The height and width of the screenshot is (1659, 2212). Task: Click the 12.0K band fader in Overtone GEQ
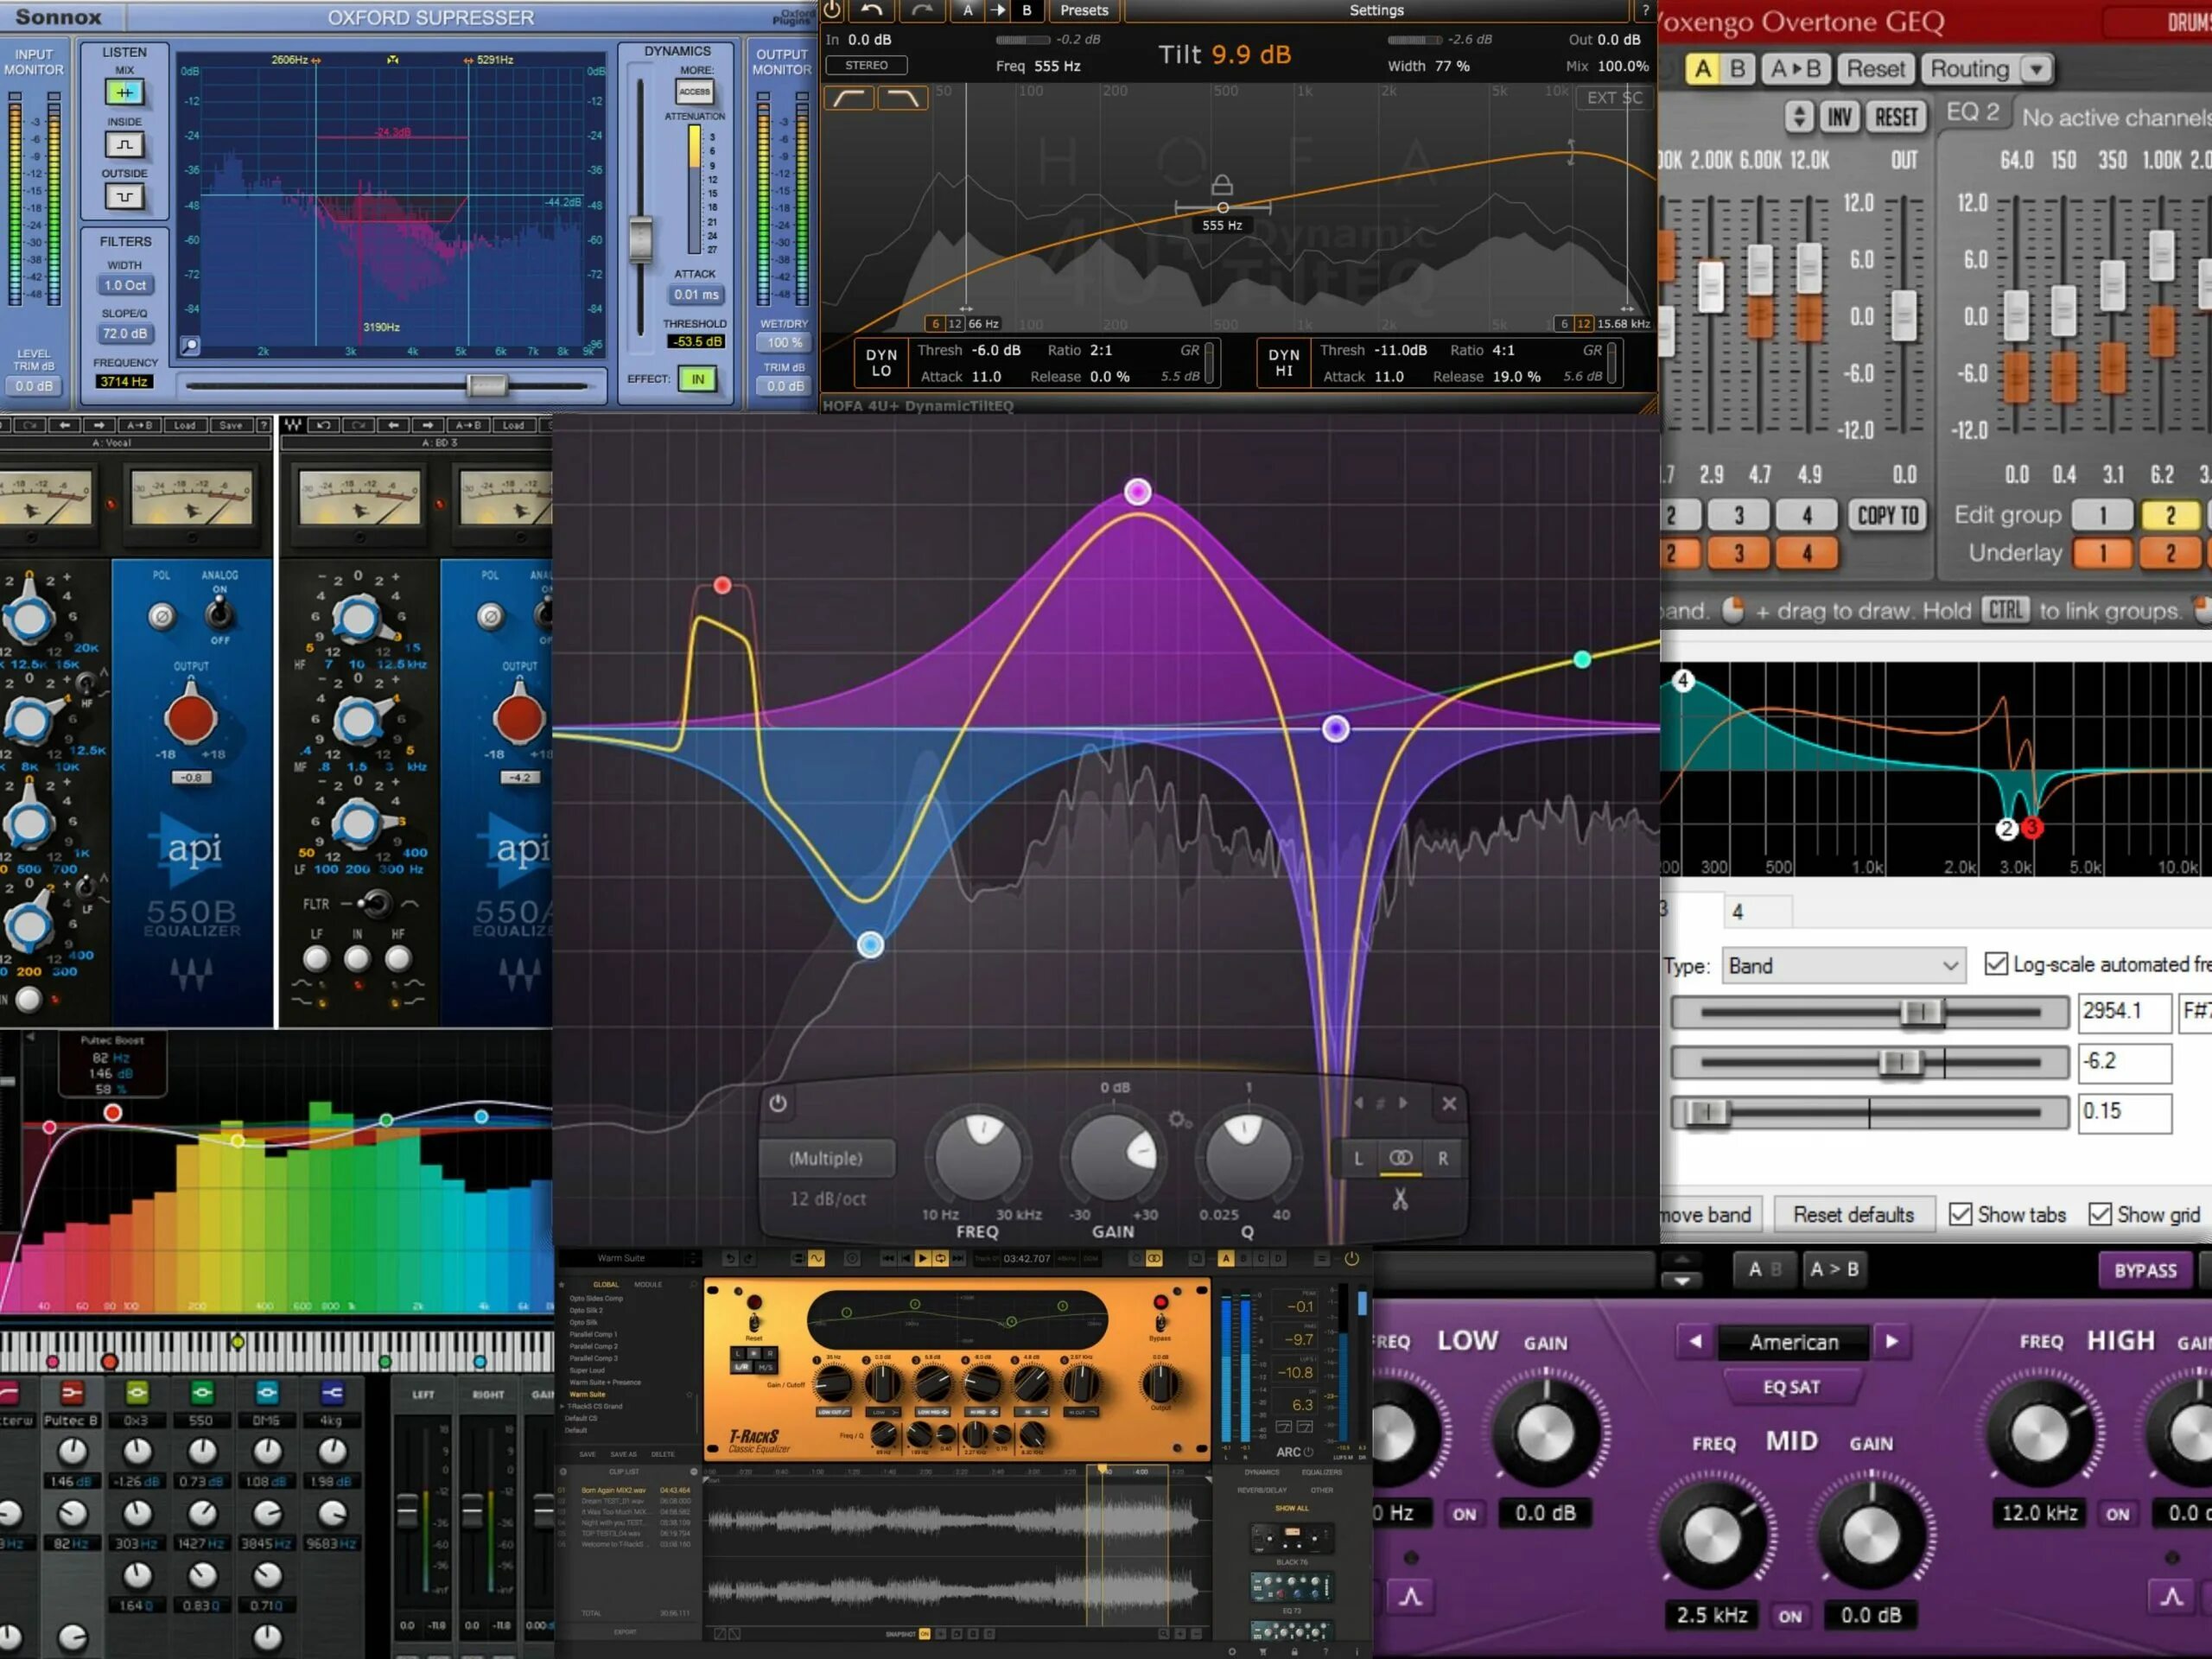pyautogui.click(x=1809, y=270)
